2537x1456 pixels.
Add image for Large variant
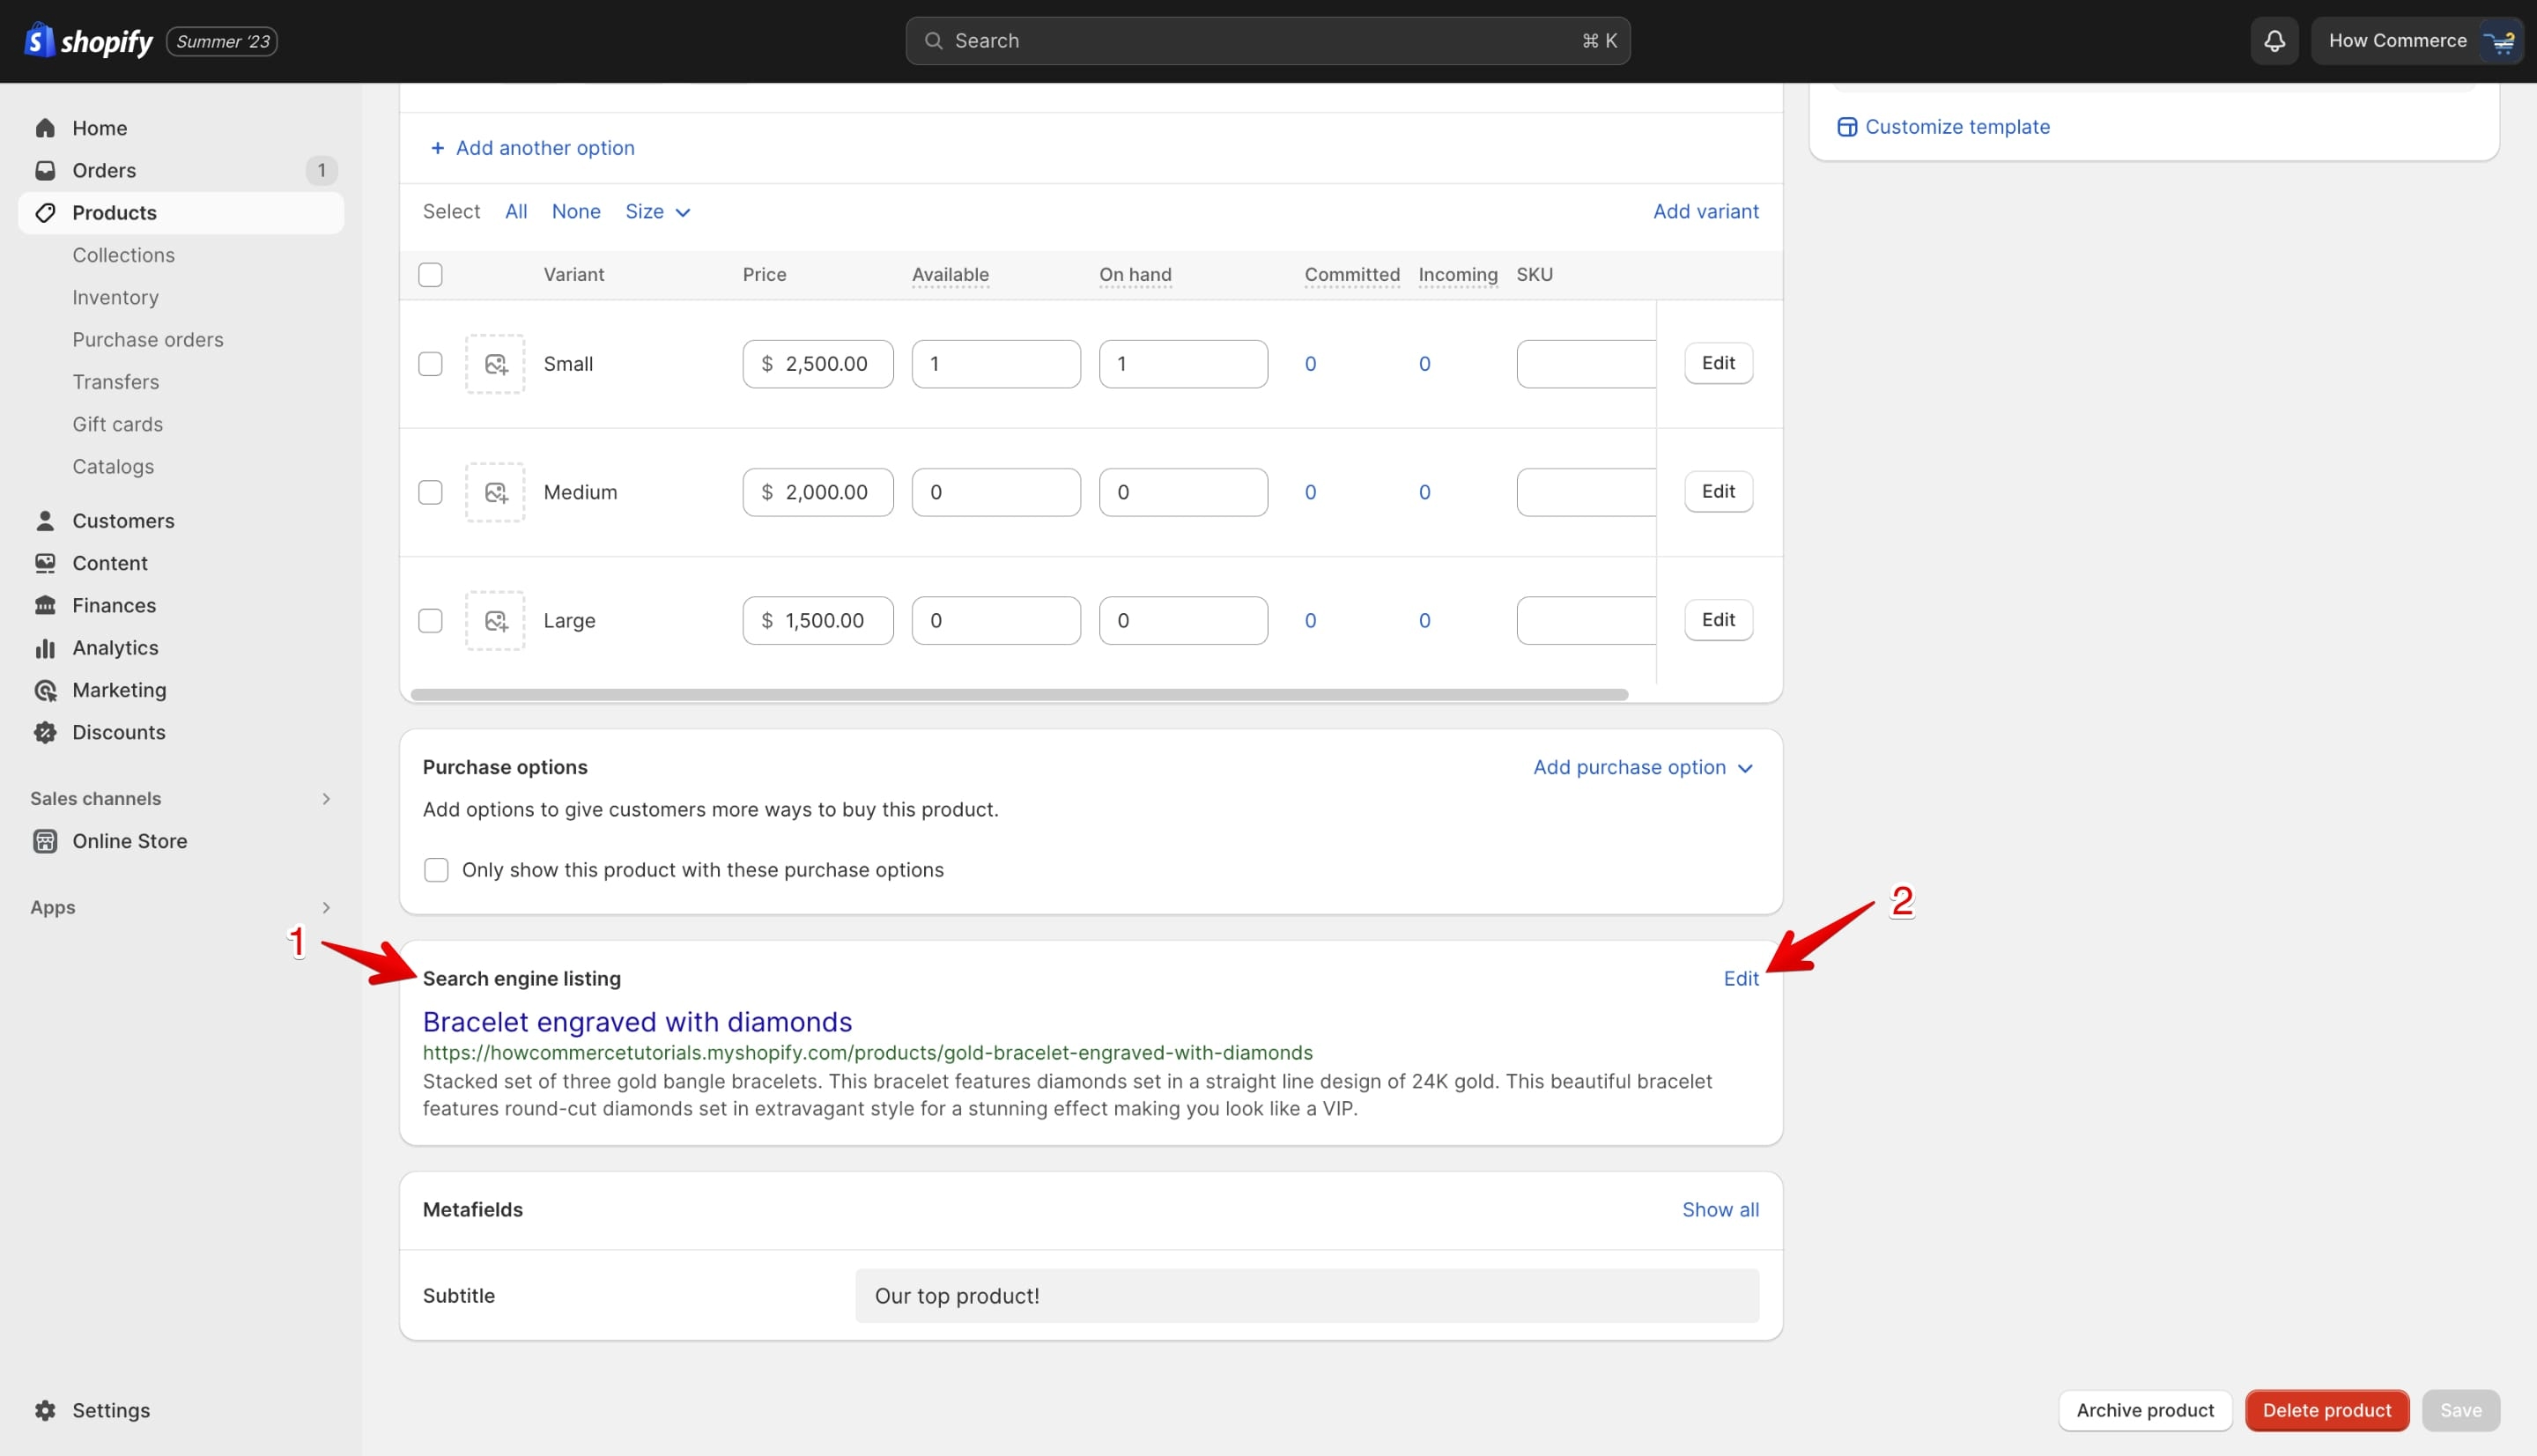click(495, 620)
